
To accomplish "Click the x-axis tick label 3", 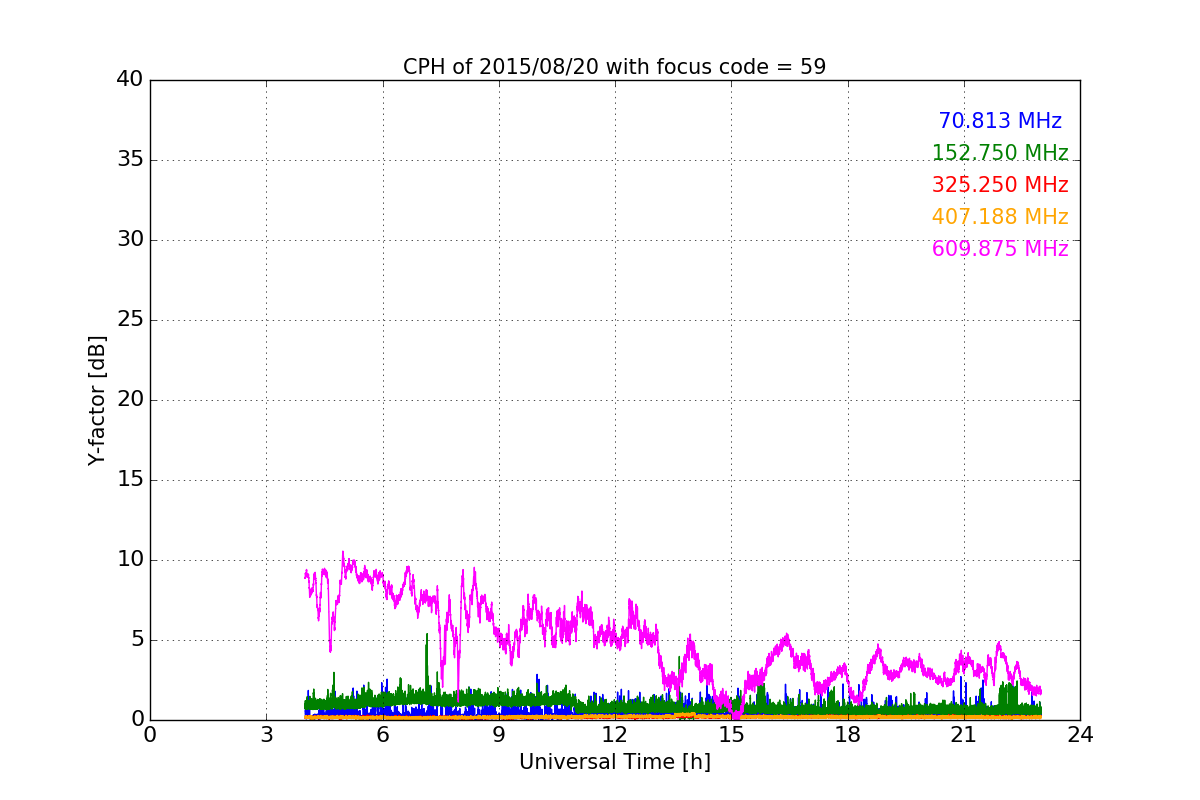I will point(266,735).
